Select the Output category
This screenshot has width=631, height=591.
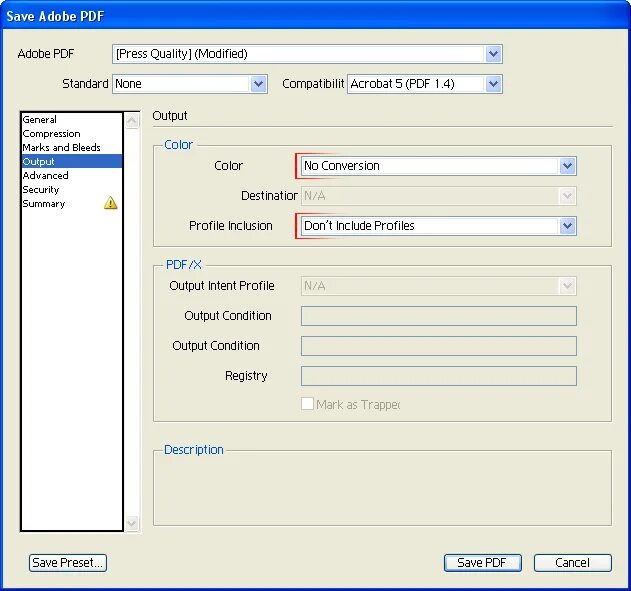click(72, 161)
